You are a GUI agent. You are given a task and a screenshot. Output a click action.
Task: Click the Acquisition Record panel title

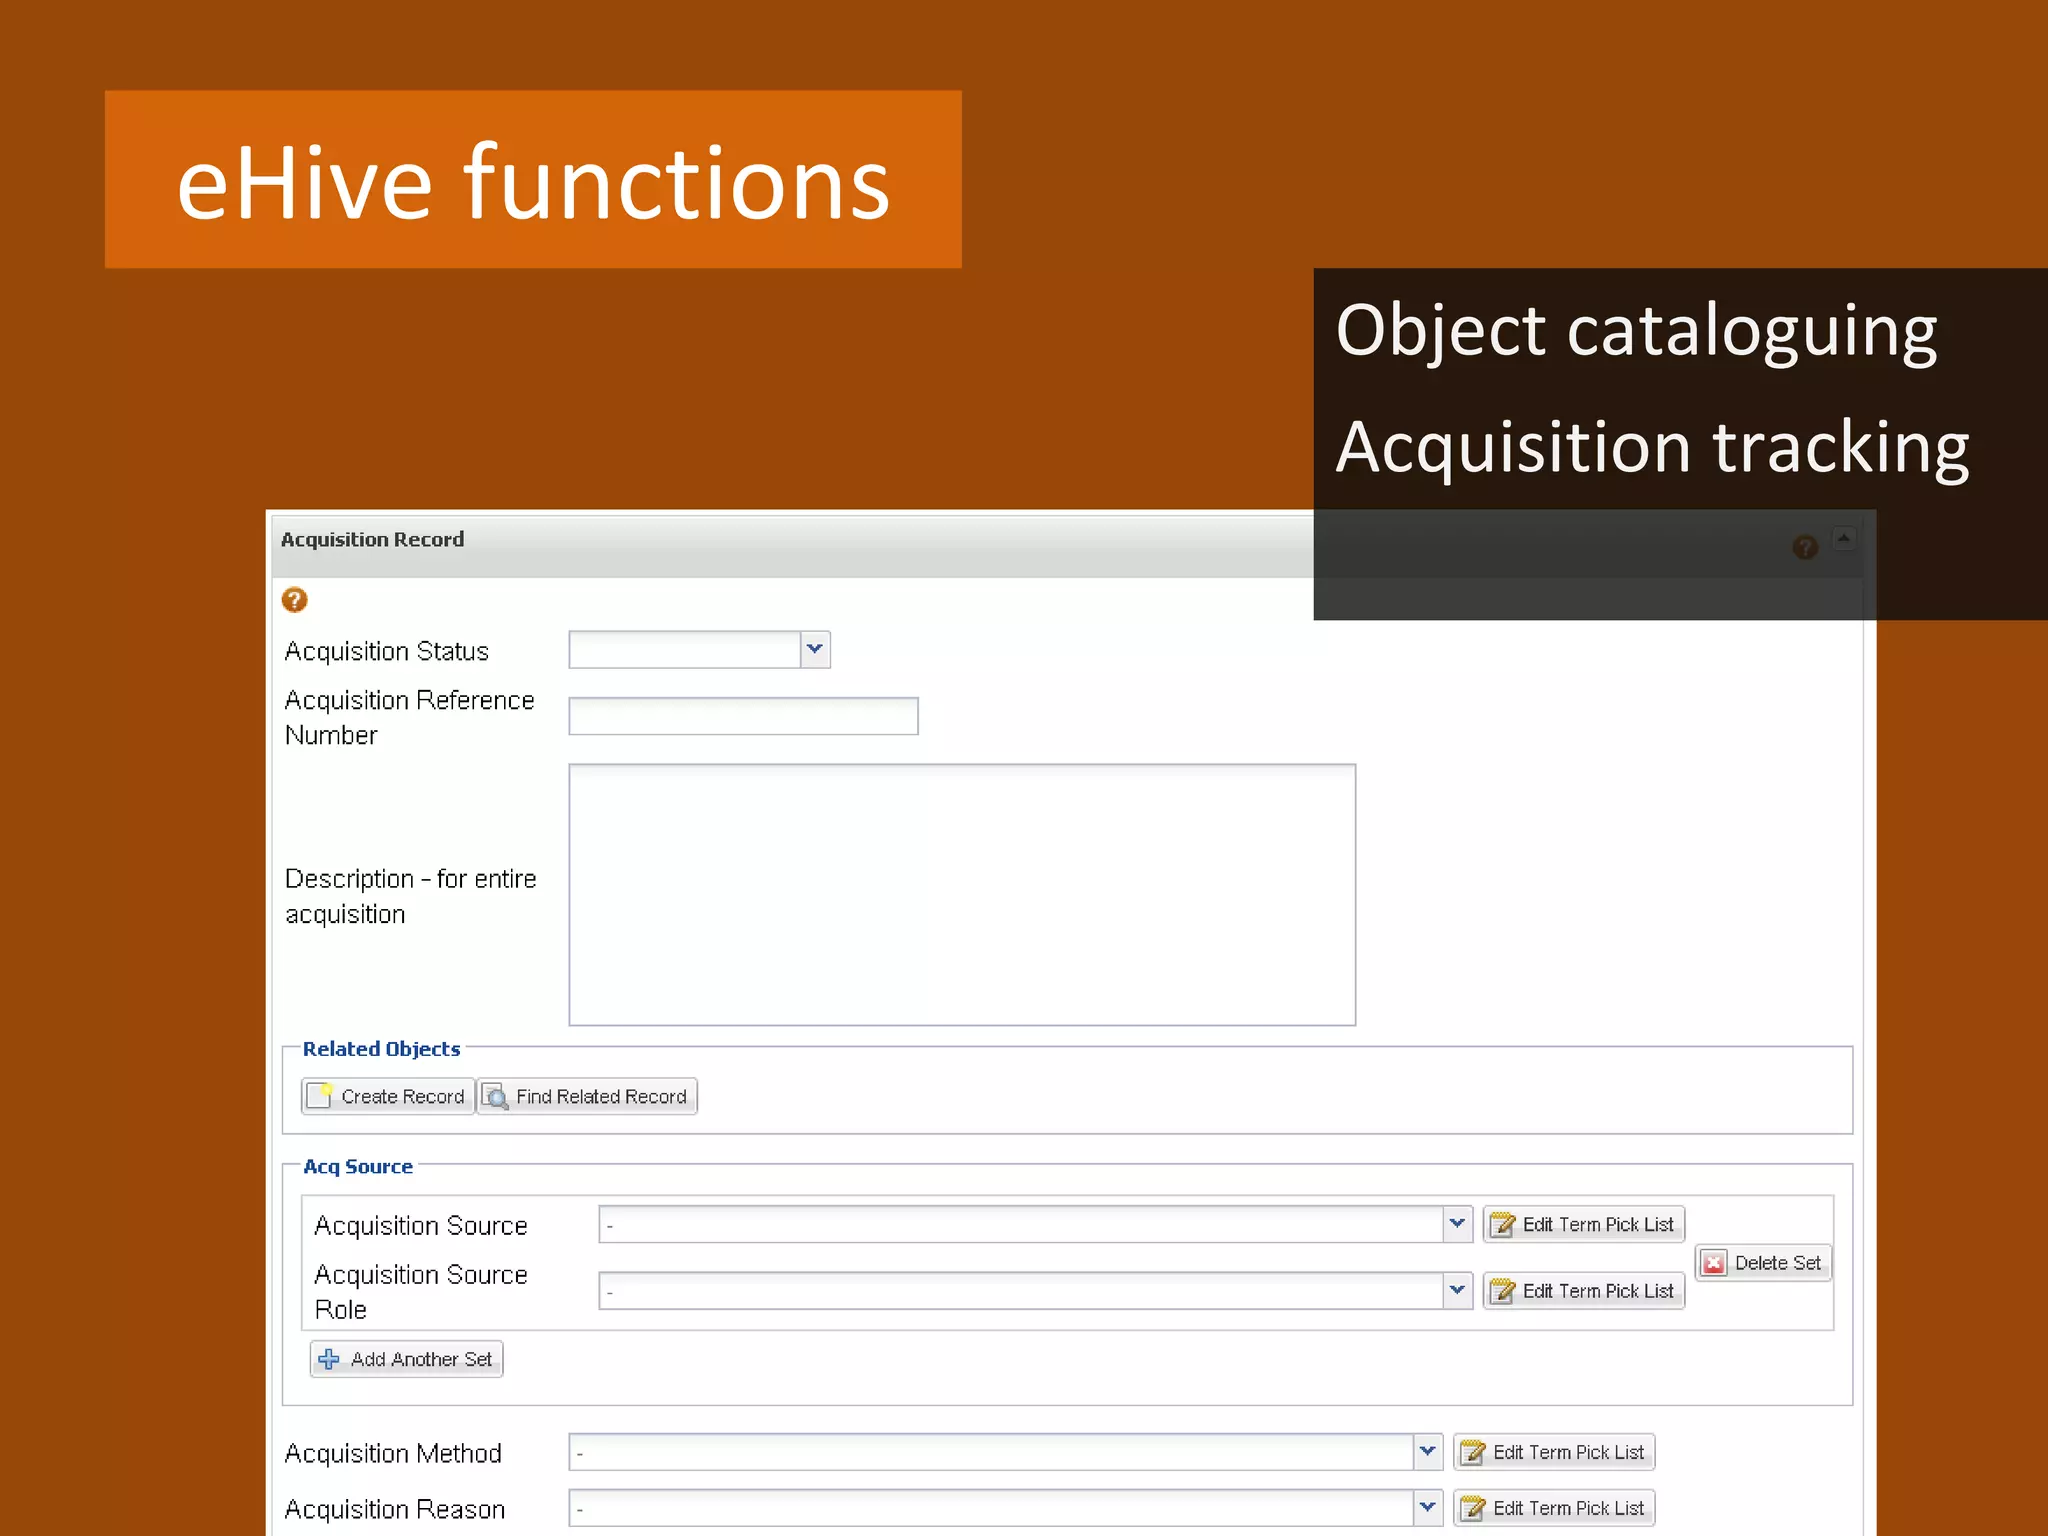click(x=372, y=539)
